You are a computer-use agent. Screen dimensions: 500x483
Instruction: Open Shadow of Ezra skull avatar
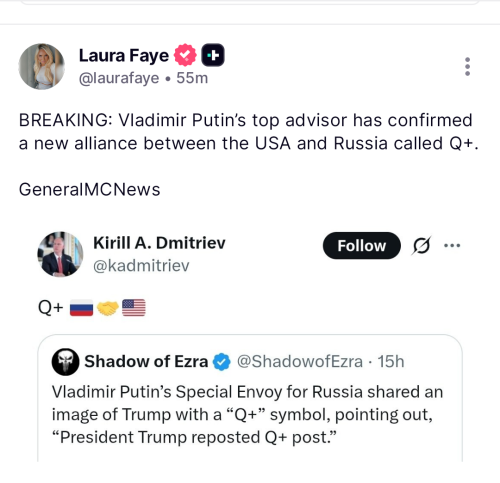point(65,362)
